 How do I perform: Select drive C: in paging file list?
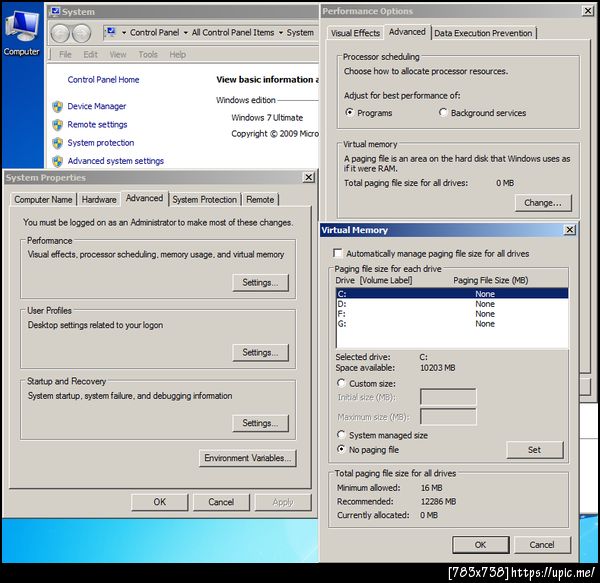click(452, 294)
